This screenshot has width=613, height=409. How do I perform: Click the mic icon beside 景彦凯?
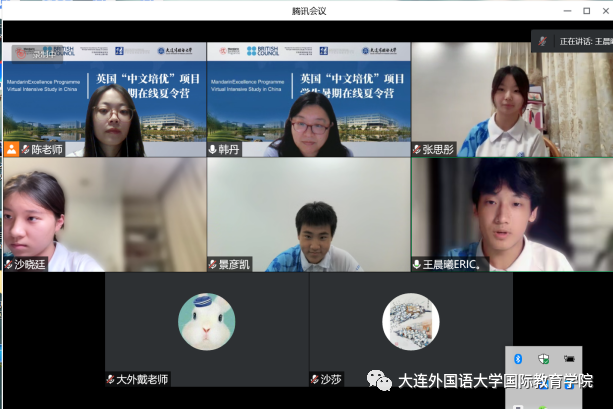[x=213, y=264]
